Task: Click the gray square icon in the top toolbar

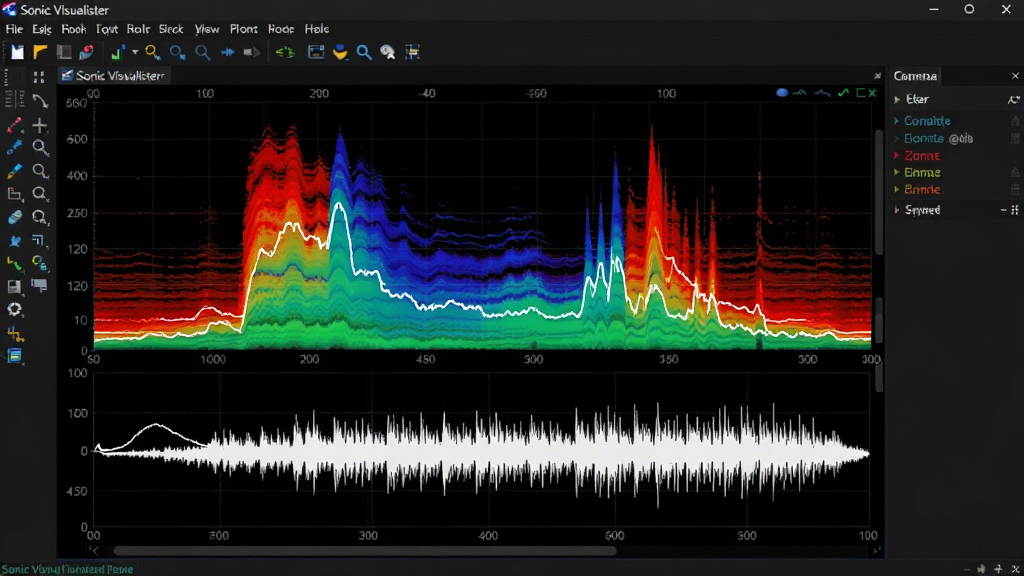Action: coord(63,52)
